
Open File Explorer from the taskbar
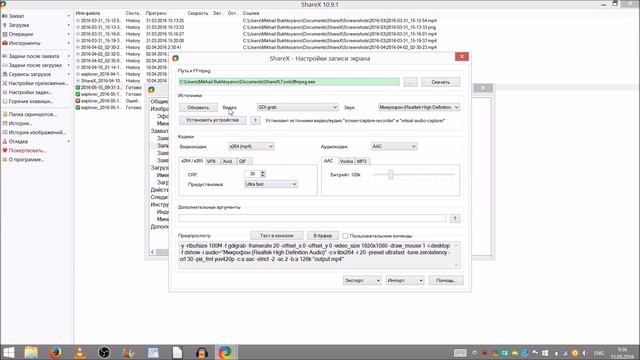[31, 352]
